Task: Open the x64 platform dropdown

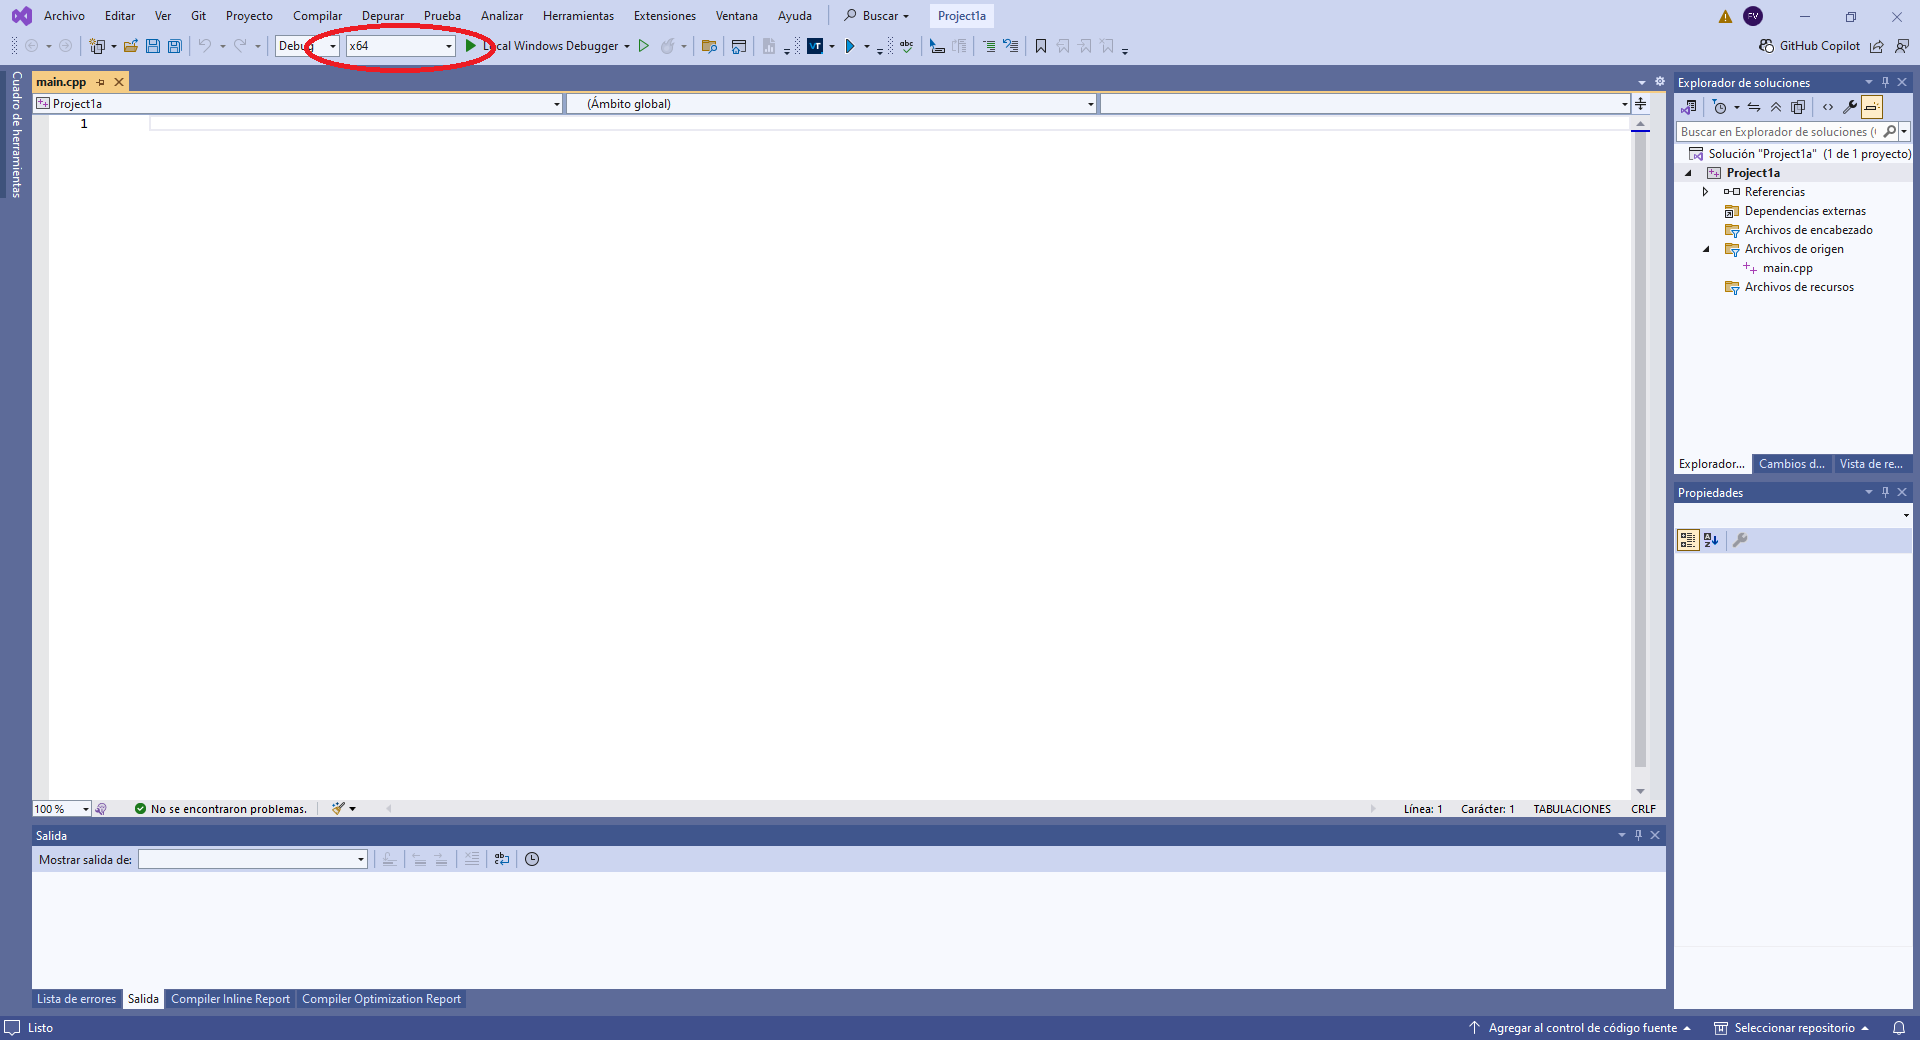Action: [400, 46]
